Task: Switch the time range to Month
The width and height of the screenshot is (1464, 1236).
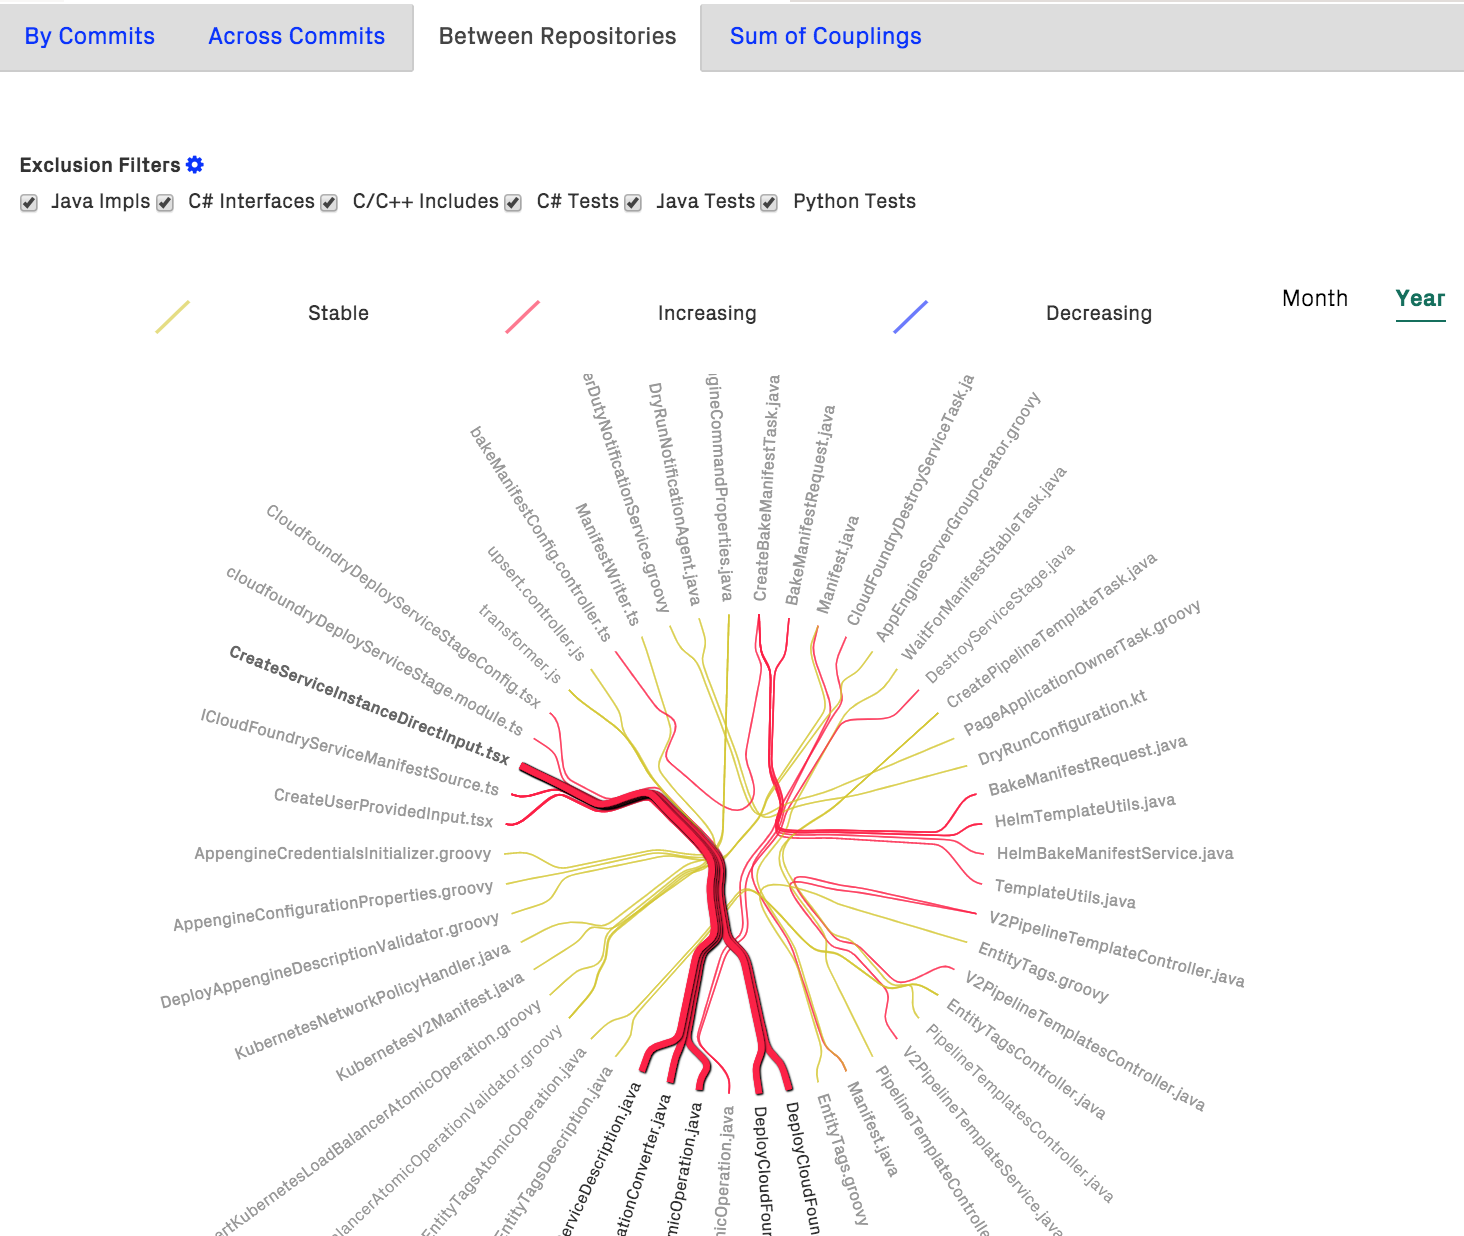Action: pyautogui.click(x=1315, y=299)
